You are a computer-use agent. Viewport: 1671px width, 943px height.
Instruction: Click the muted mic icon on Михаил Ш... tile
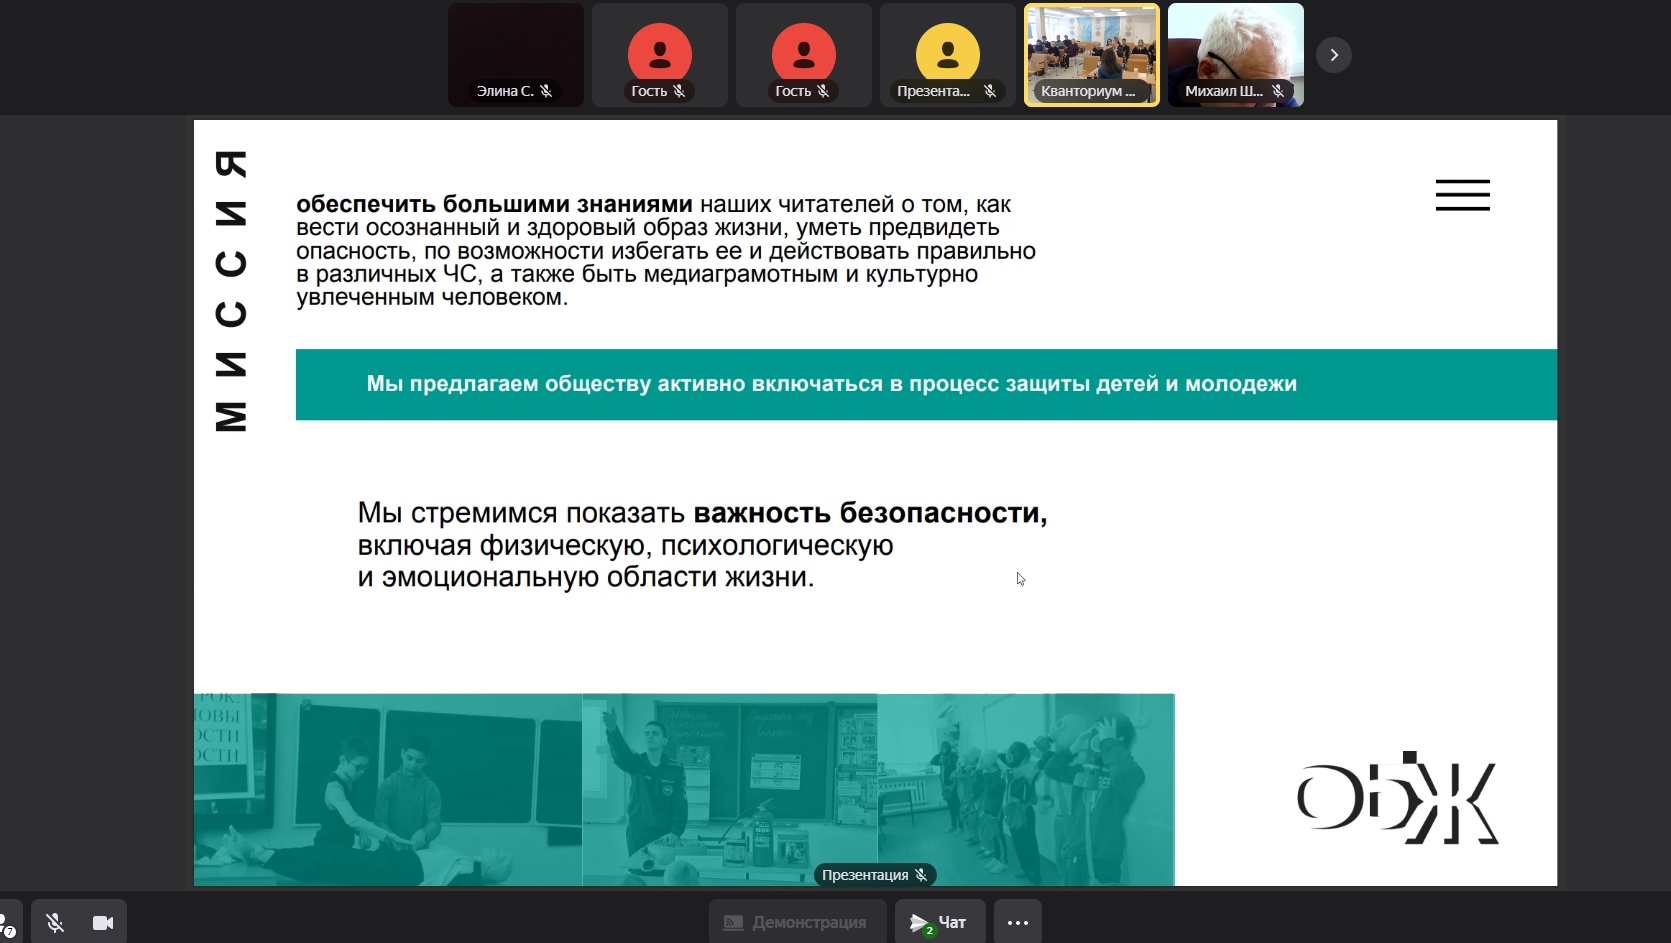(1277, 91)
